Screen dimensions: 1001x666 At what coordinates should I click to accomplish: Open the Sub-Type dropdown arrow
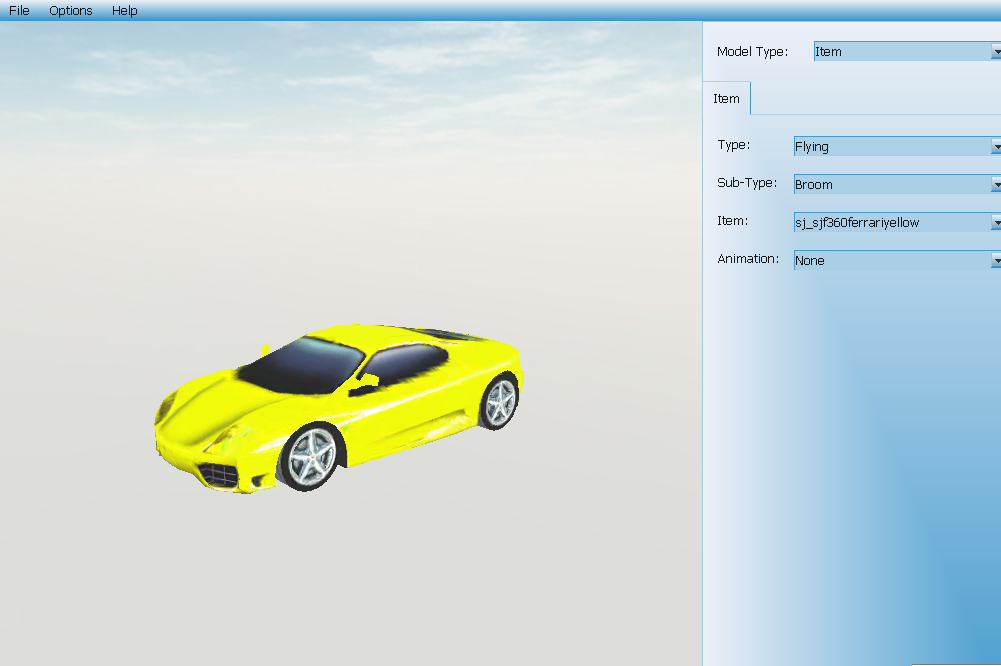pos(995,185)
